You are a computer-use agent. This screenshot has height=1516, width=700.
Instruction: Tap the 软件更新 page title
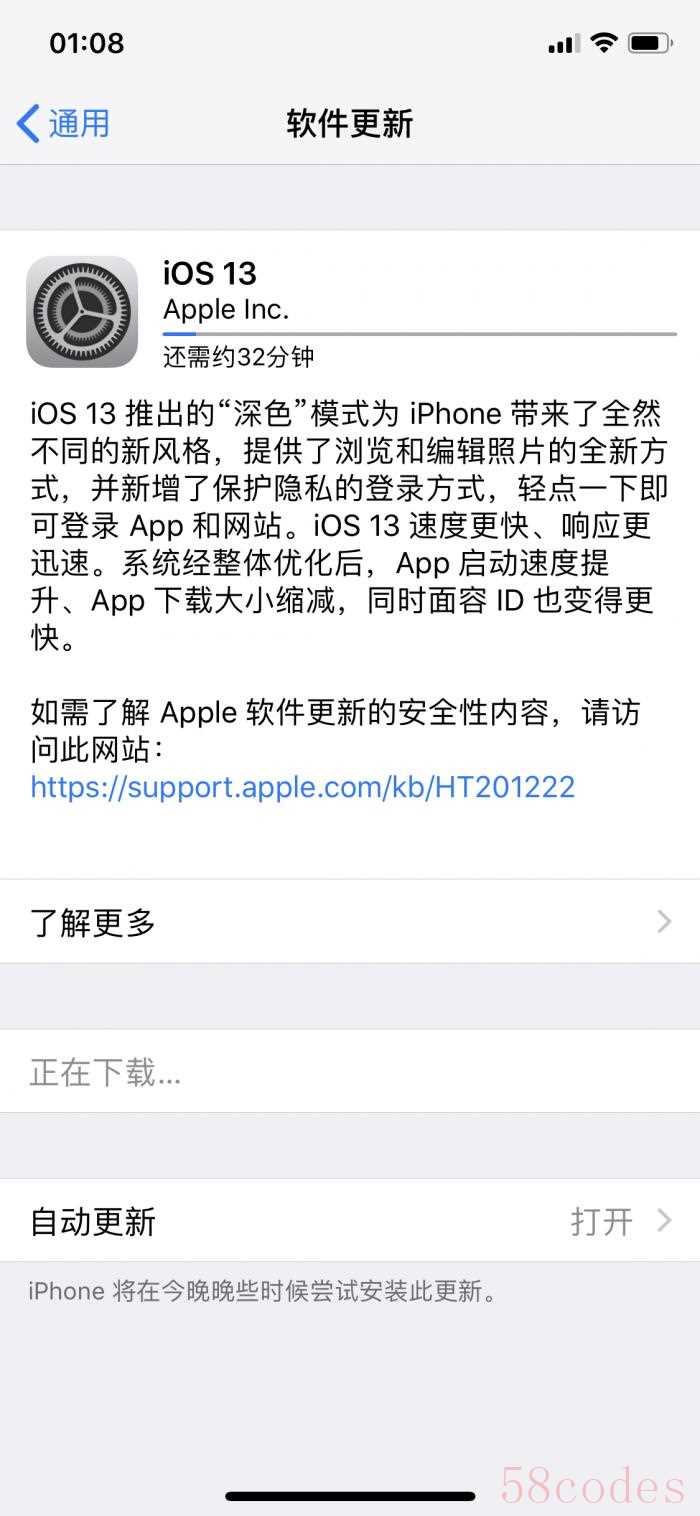click(350, 124)
